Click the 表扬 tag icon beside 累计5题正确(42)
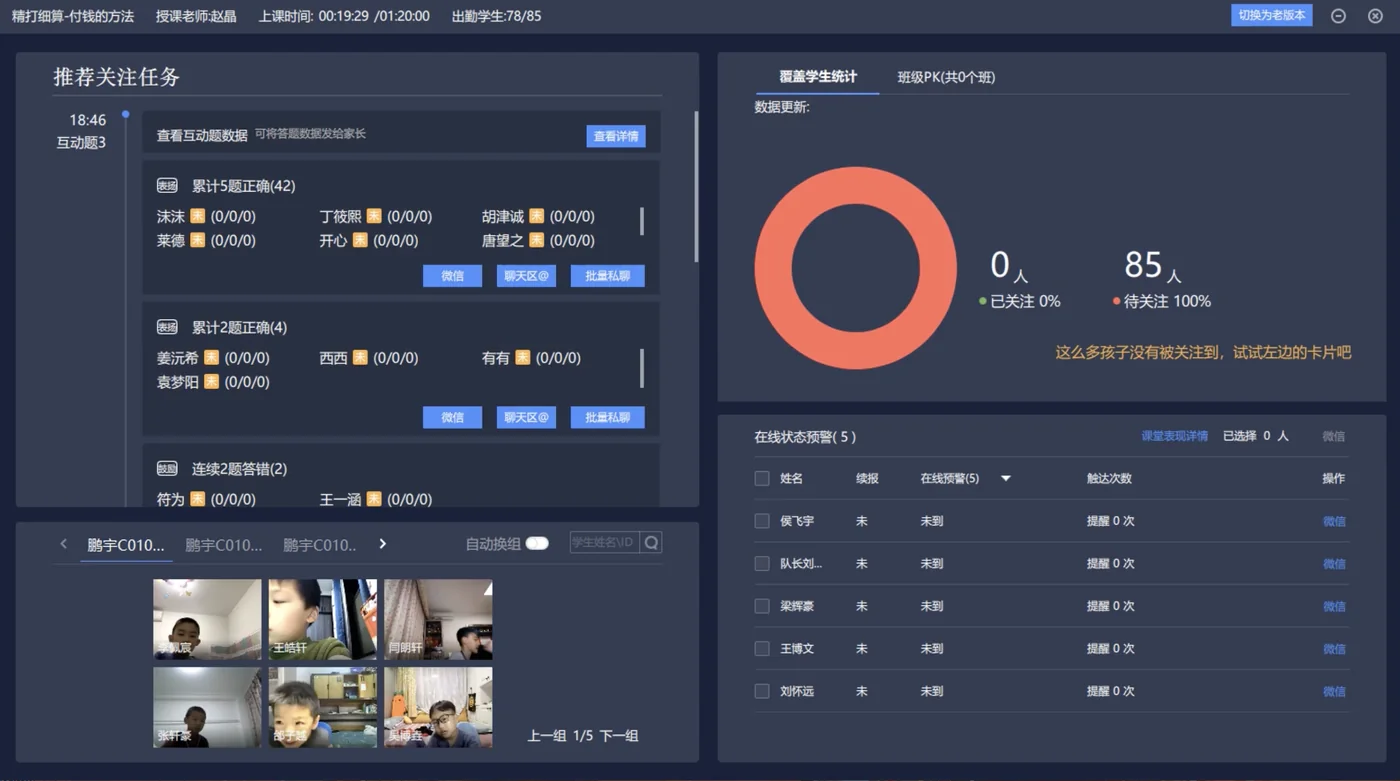The width and height of the screenshot is (1400, 781). click(167, 186)
